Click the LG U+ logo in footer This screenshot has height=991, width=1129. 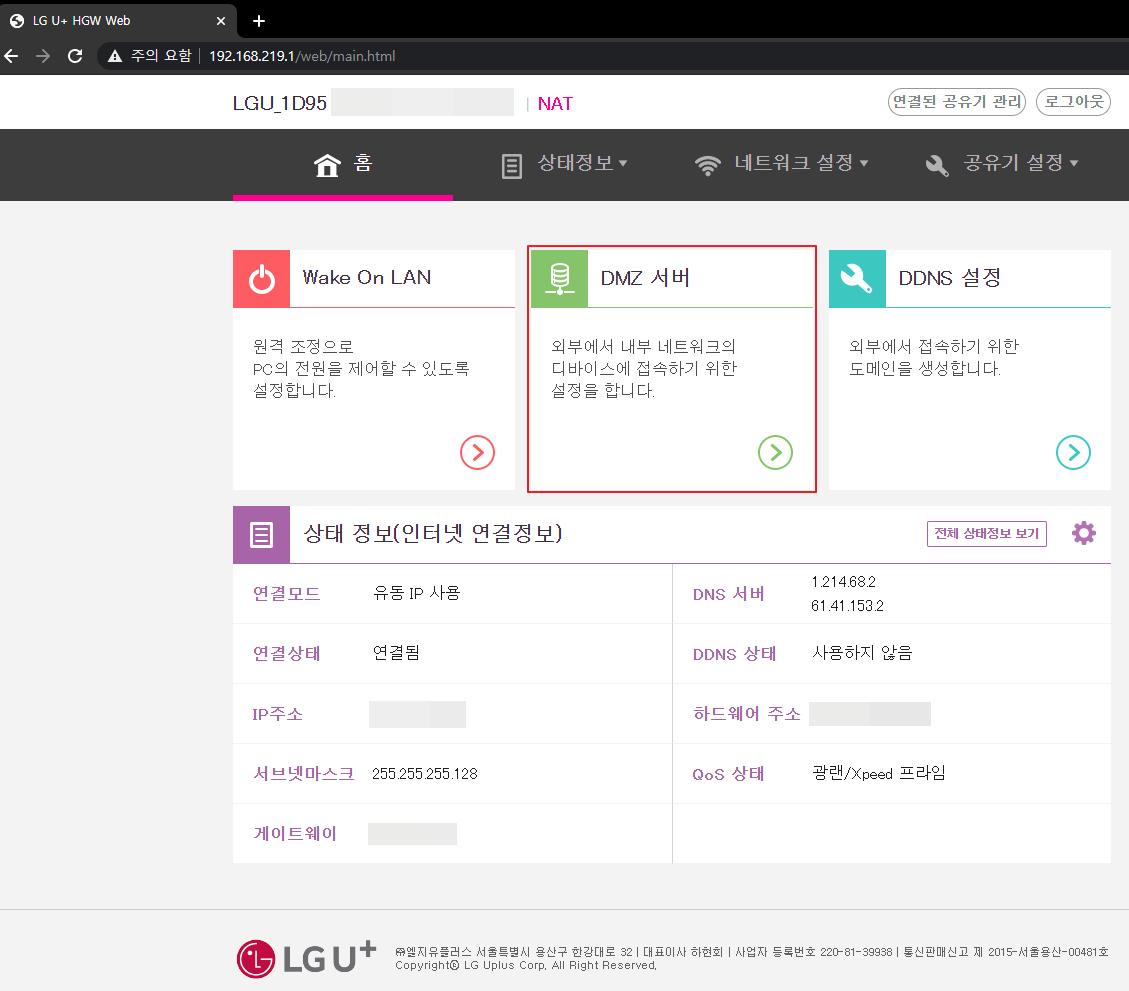coord(307,959)
